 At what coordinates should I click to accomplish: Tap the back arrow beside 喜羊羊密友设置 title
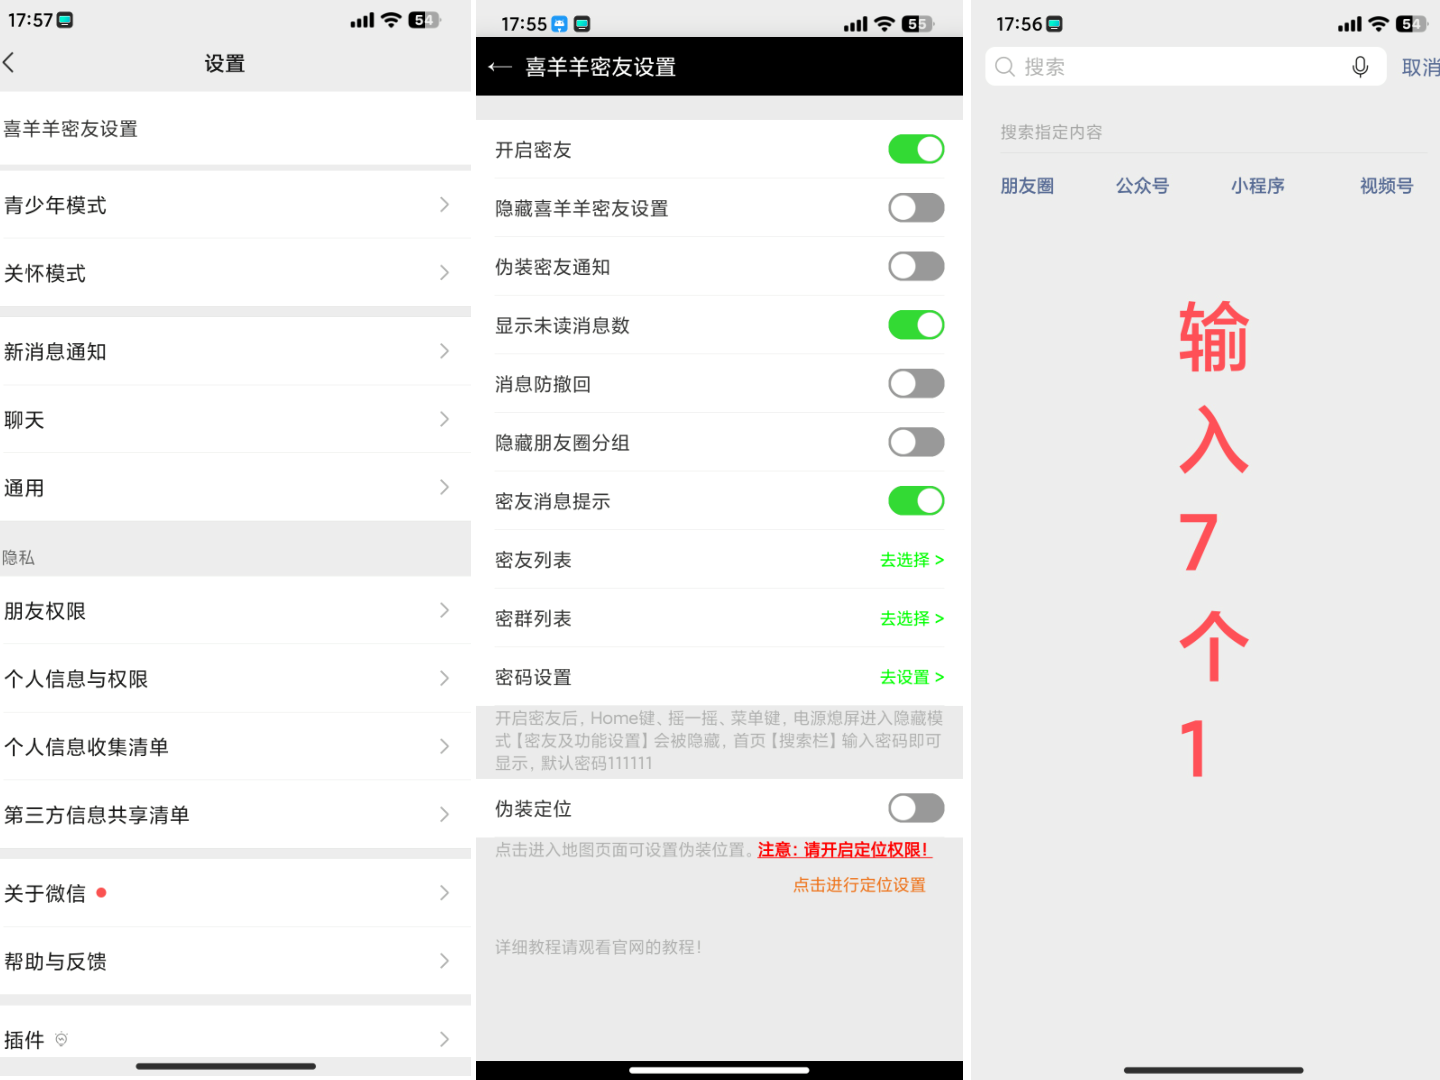tap(500, 67)
